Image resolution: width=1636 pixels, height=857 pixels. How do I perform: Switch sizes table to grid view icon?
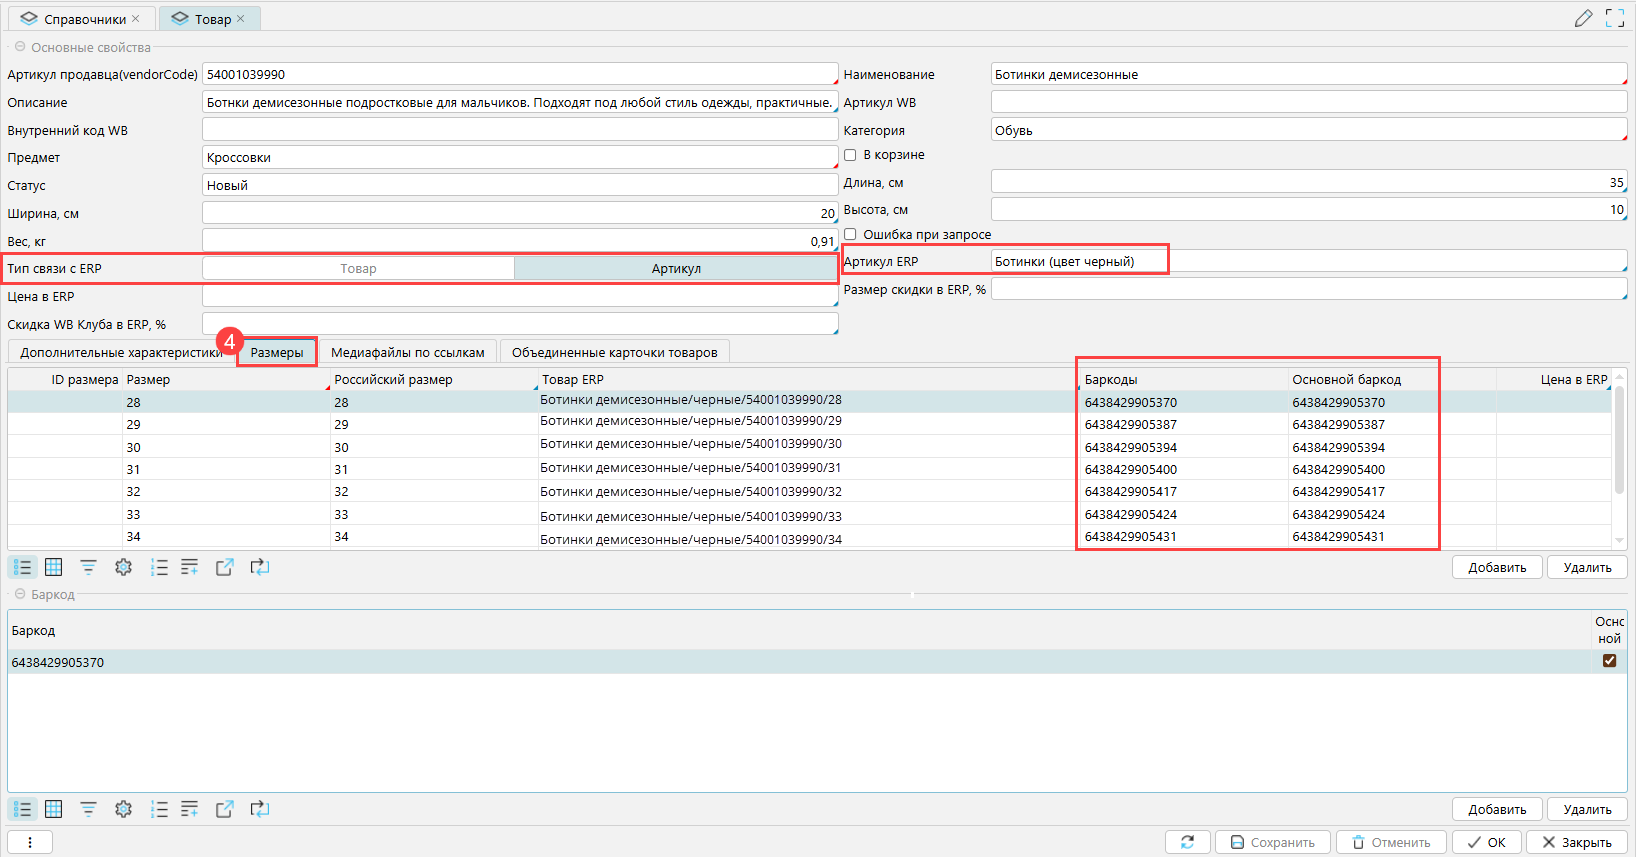[x=54, y=567]
